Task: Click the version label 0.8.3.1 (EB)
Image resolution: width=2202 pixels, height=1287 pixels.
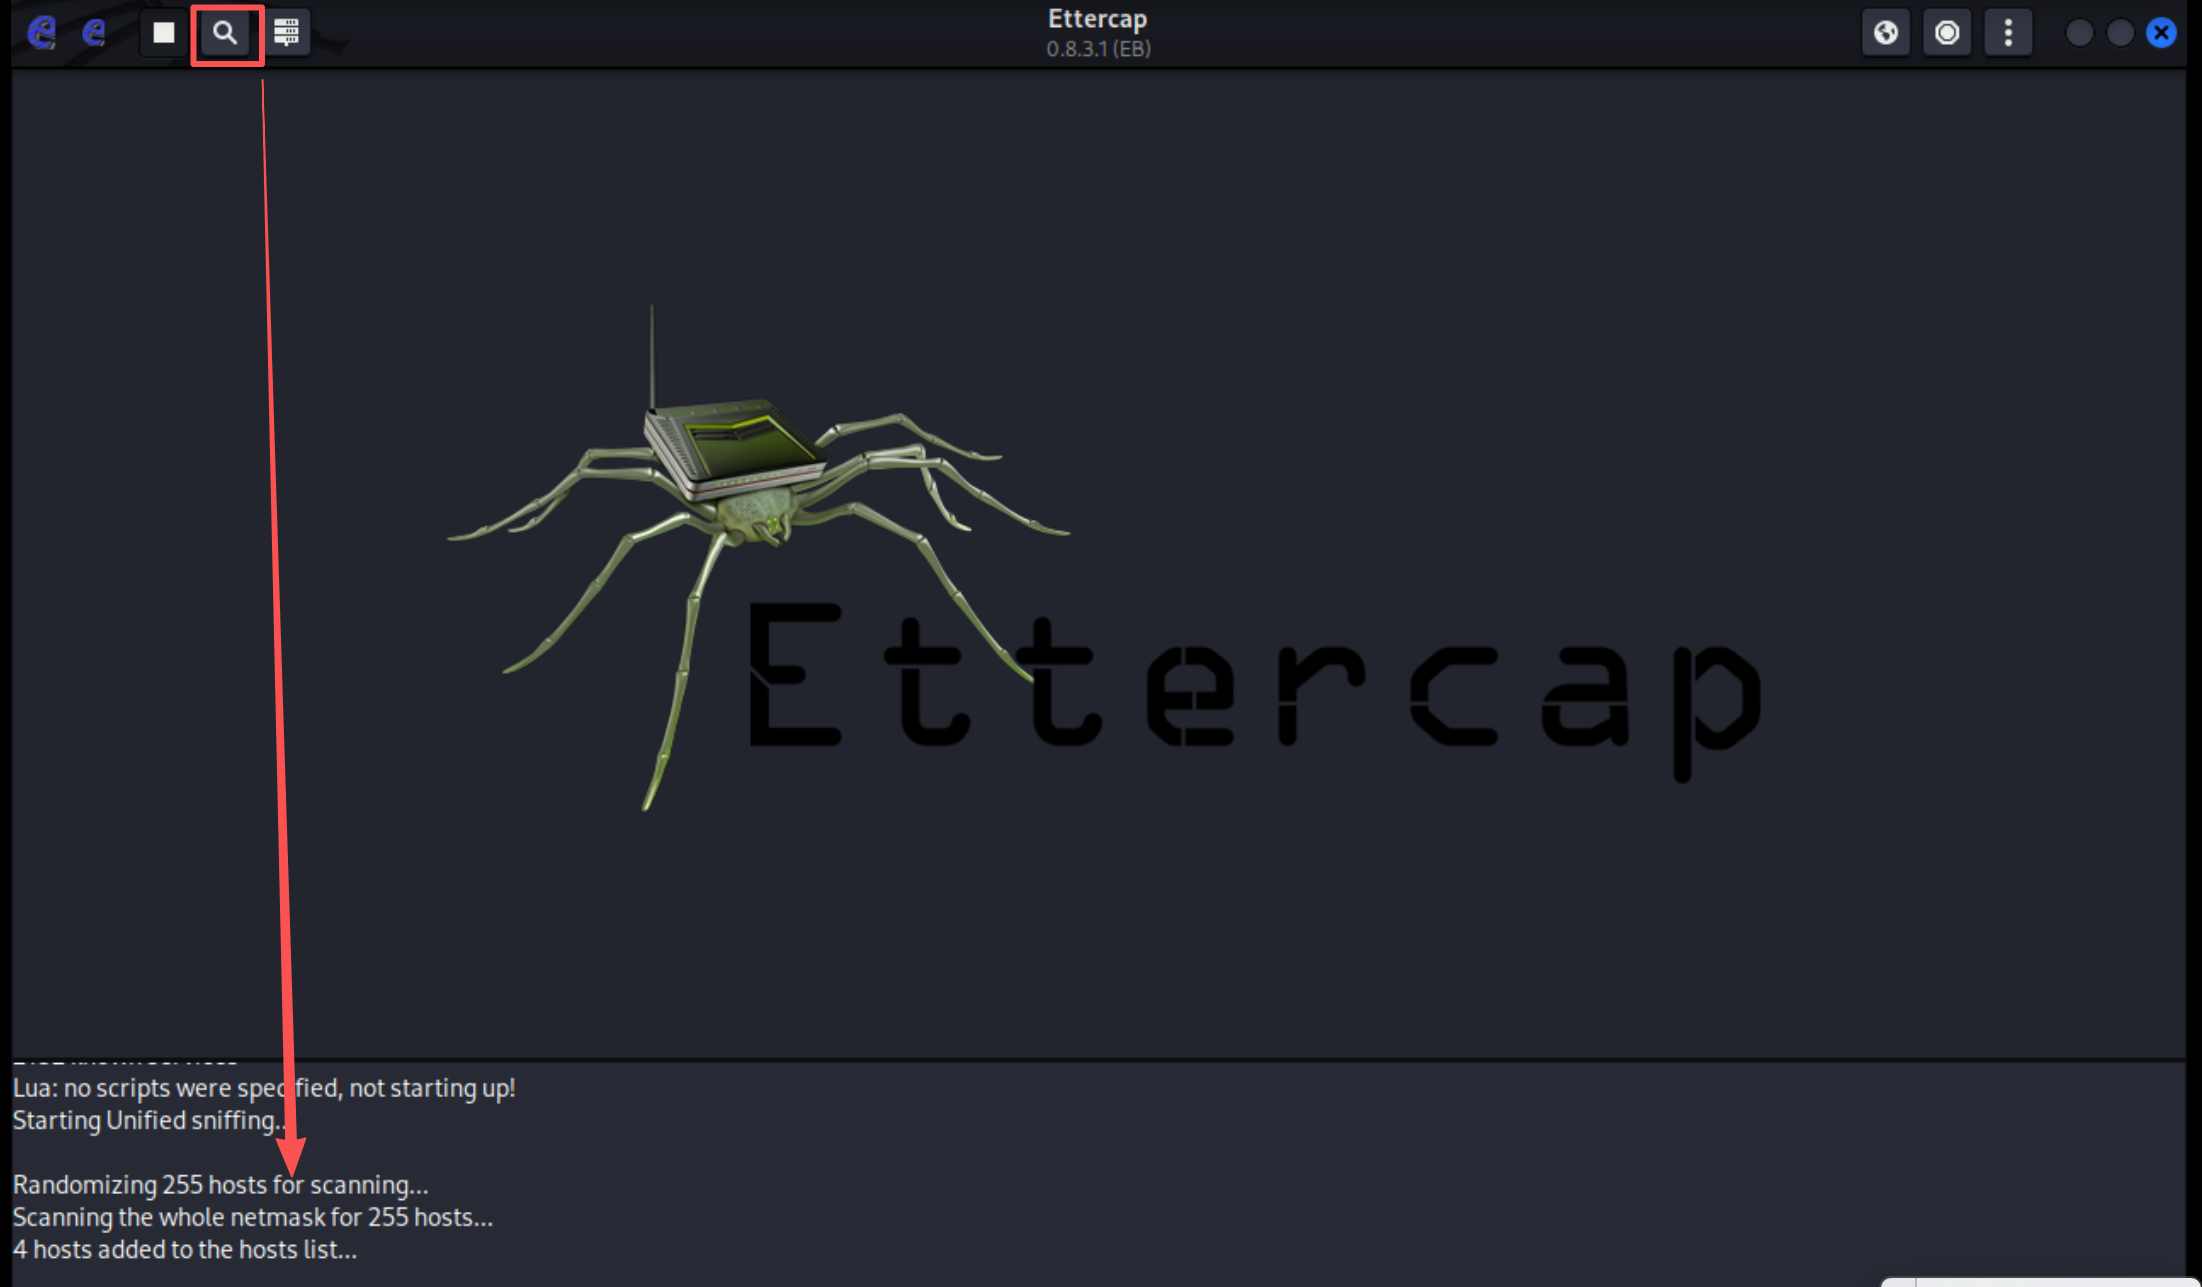Action: [1098, 48]
